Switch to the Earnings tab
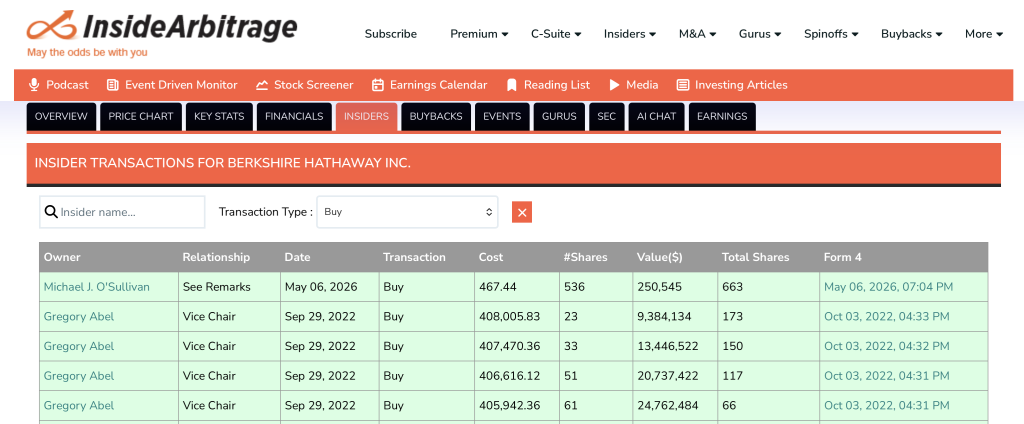Screen dimensions: 1024x424 [x=722, y=117]
